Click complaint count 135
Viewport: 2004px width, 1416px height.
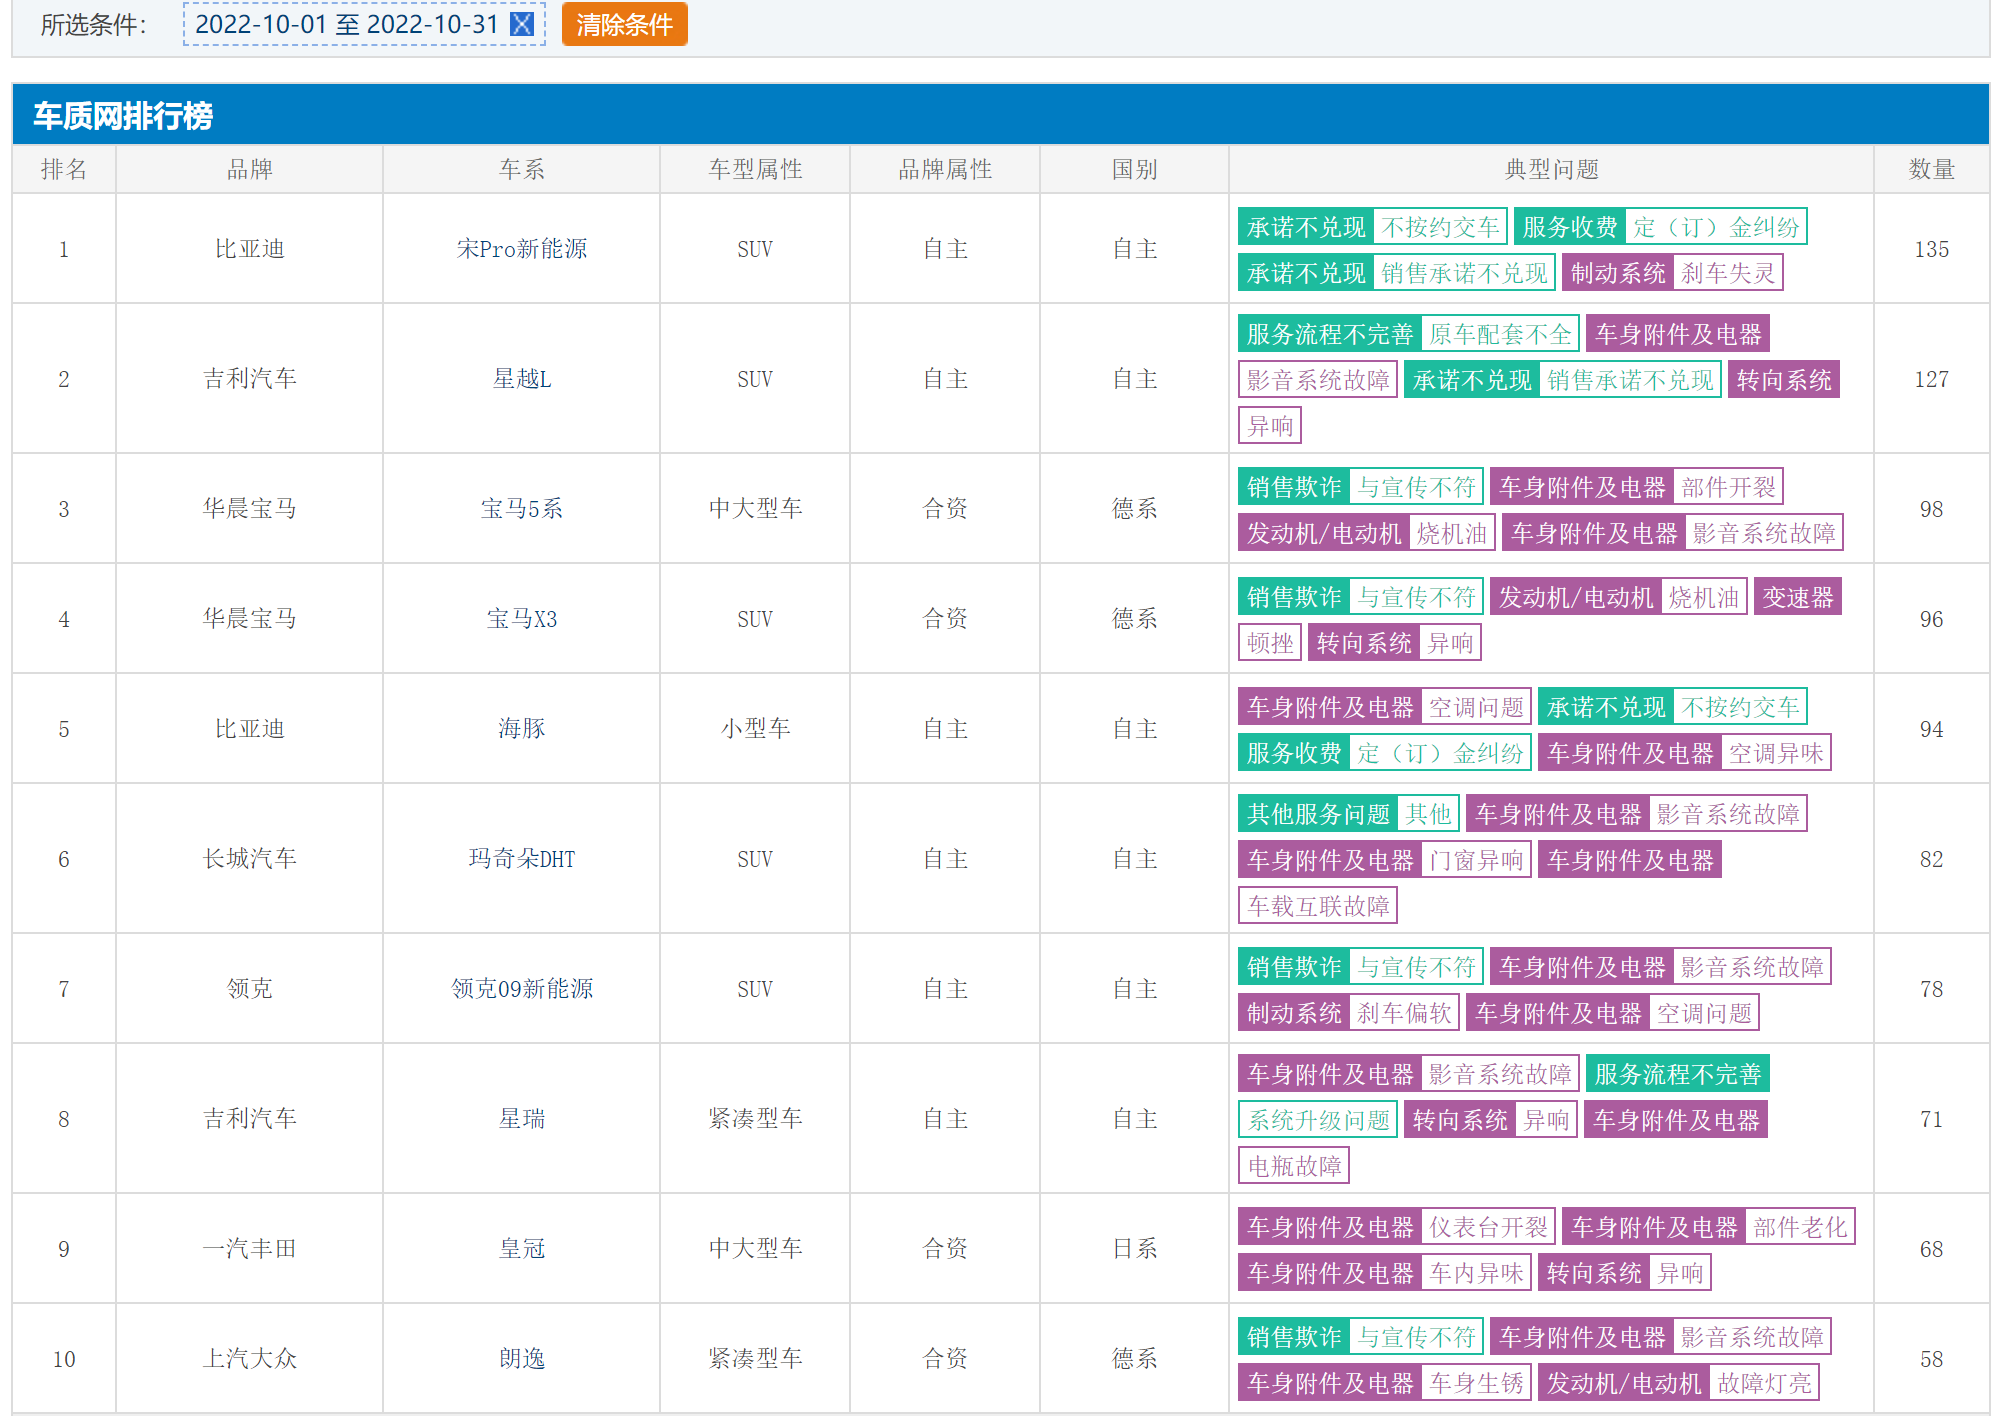click(x=1931, y=249)
